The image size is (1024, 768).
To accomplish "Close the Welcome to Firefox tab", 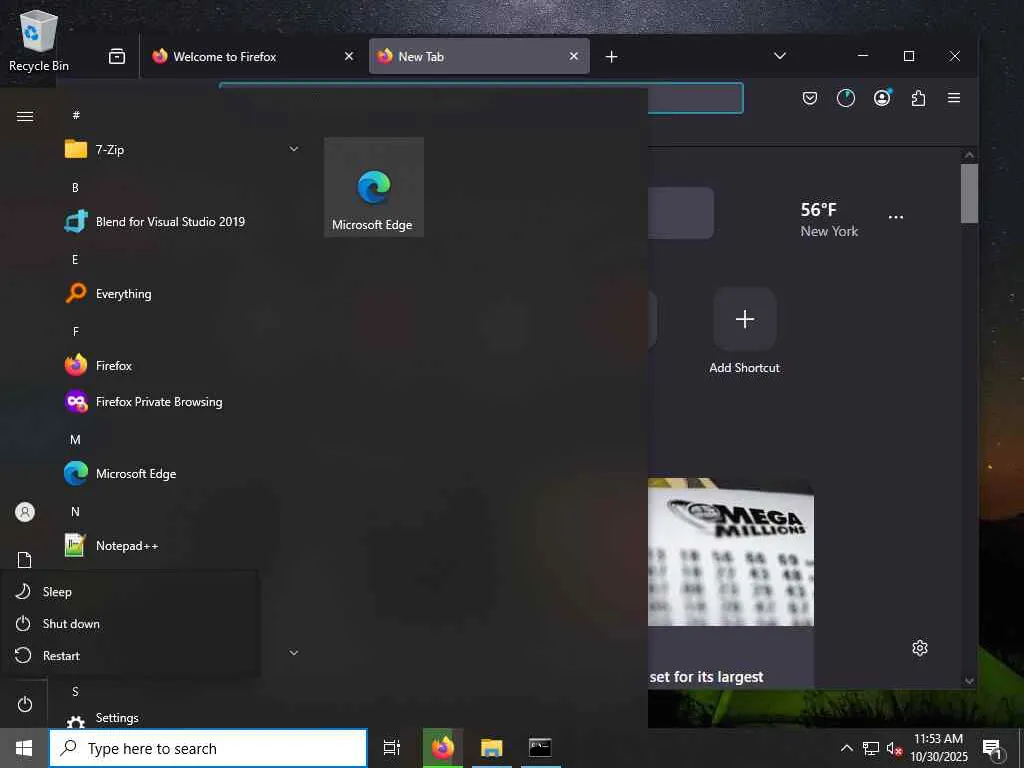I will pos(349,56).
